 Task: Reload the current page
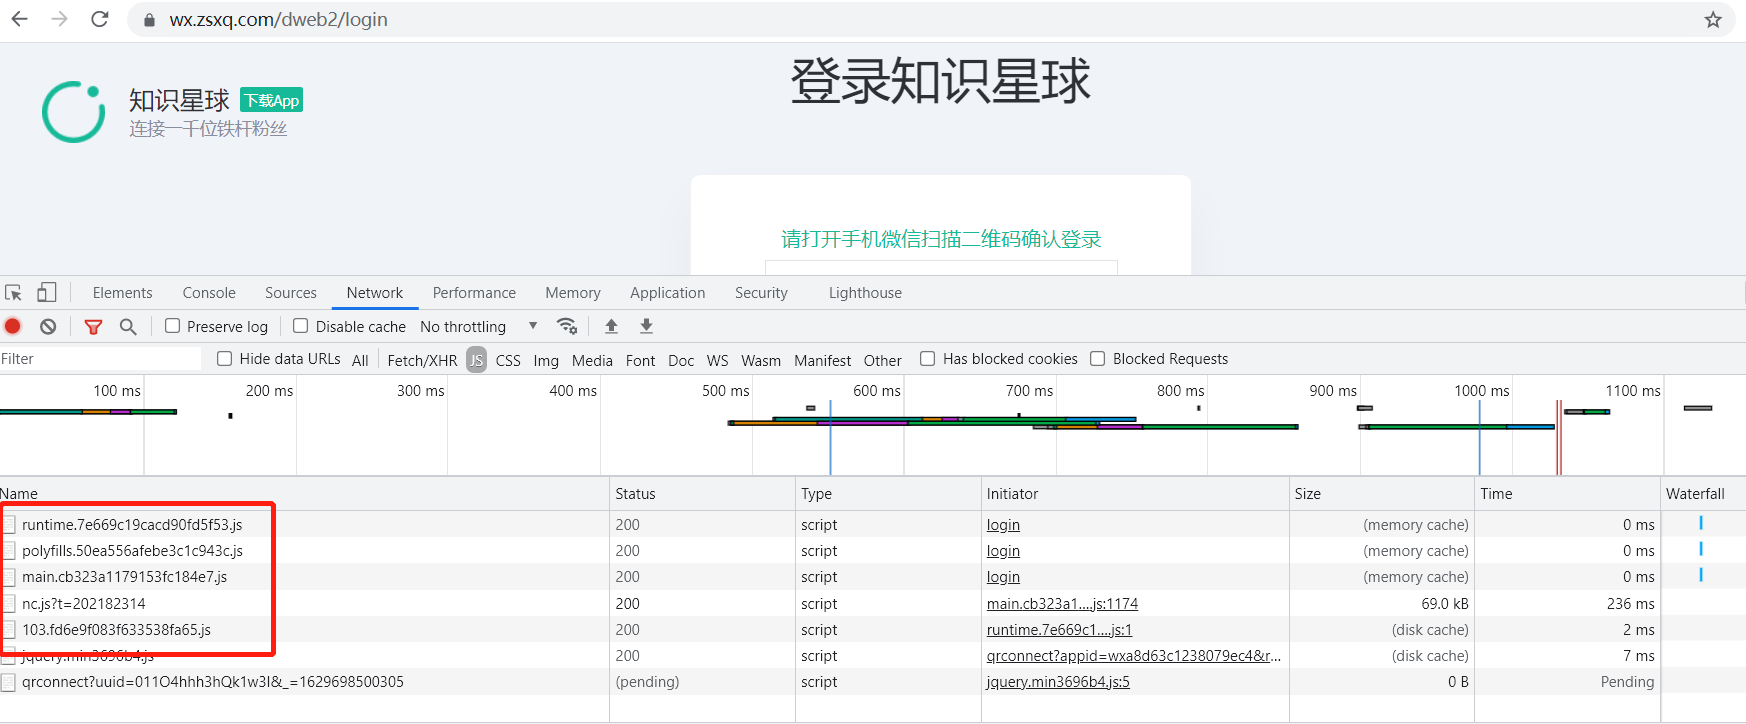99,19
